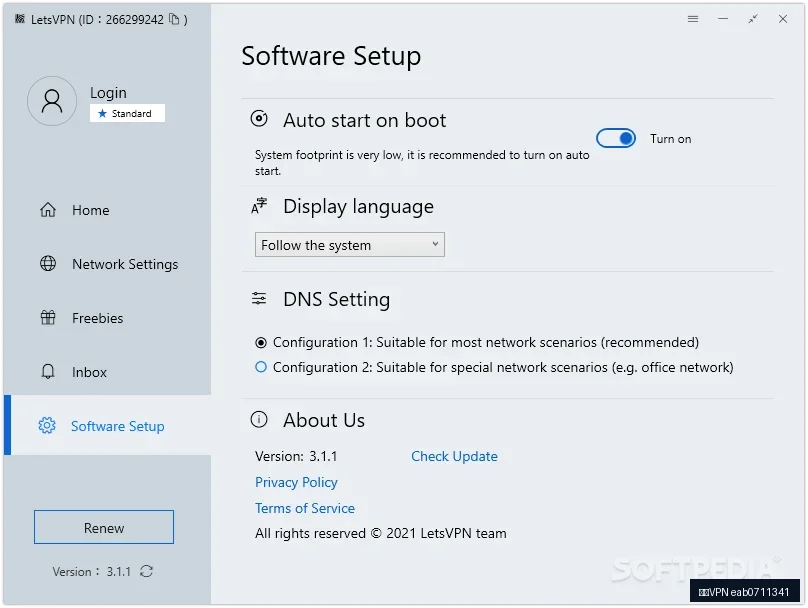The width and height of the screenshot is (808, 608).
Task: Select DNS Configuration 2 for office network
Action: (261, 367)
